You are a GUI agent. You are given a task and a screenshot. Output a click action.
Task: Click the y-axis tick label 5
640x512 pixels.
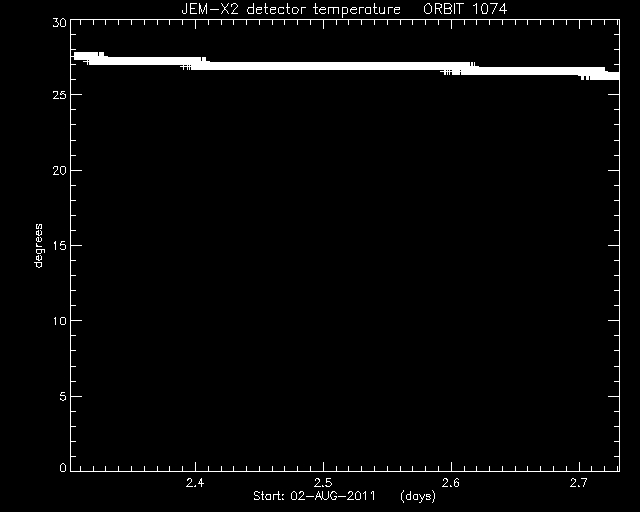pos(63,396)
